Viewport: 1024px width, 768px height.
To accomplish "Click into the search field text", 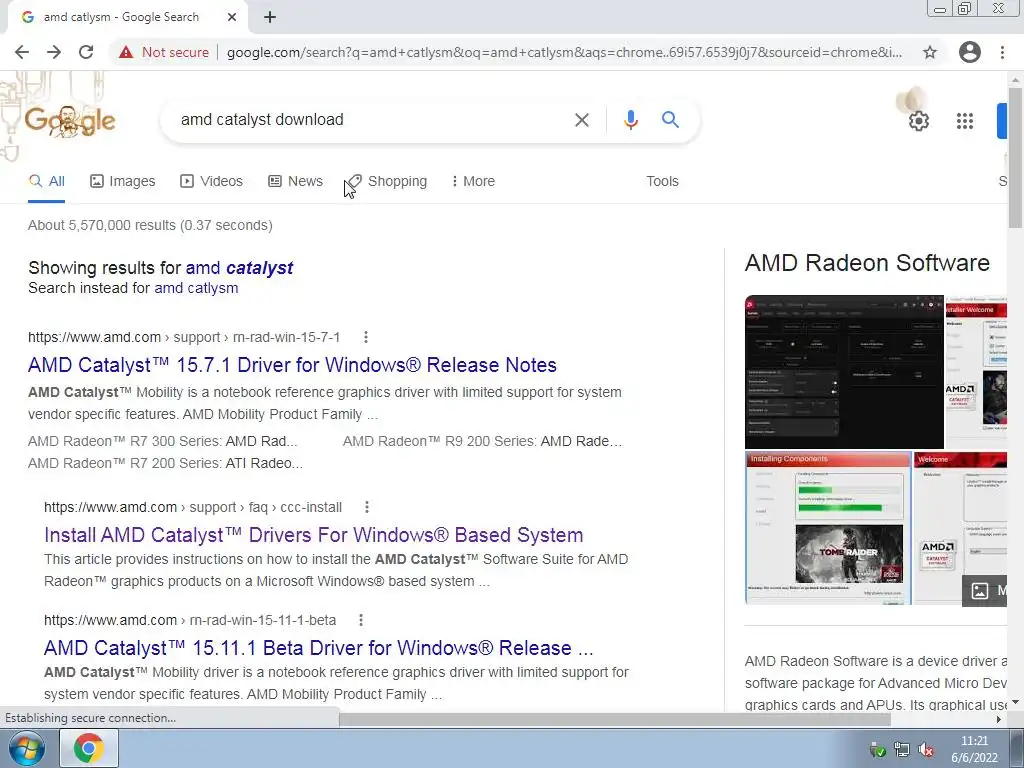I will click(262, 120).
